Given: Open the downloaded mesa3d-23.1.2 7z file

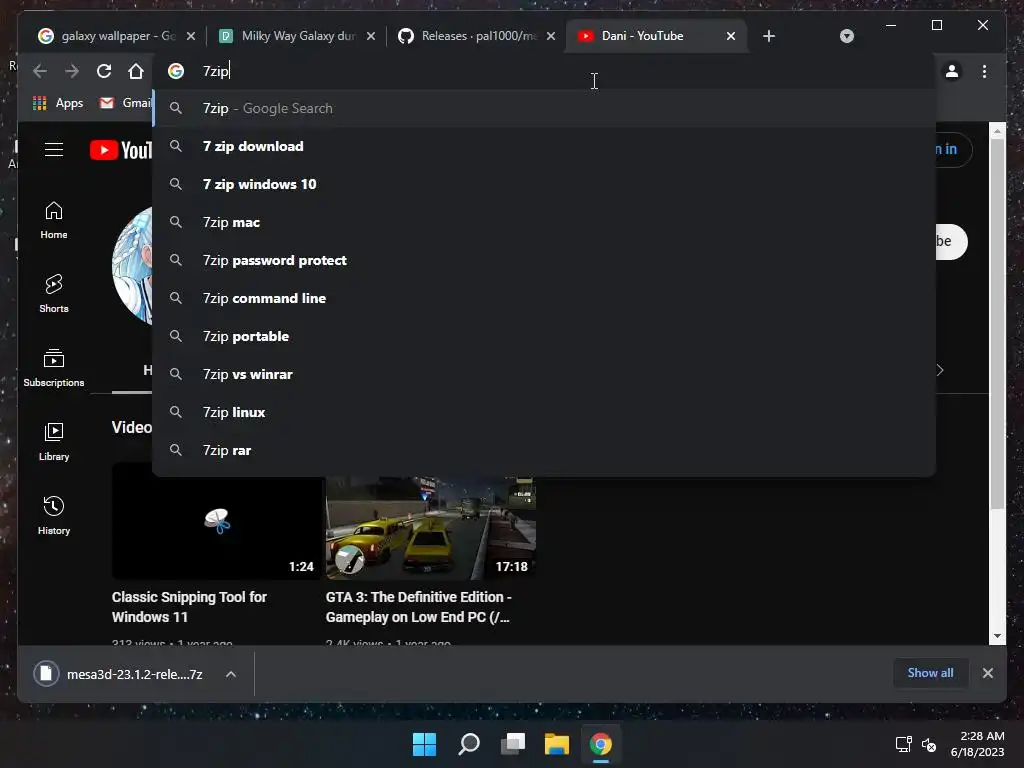Looking at the screenshot, I should (x=119, y=674).
